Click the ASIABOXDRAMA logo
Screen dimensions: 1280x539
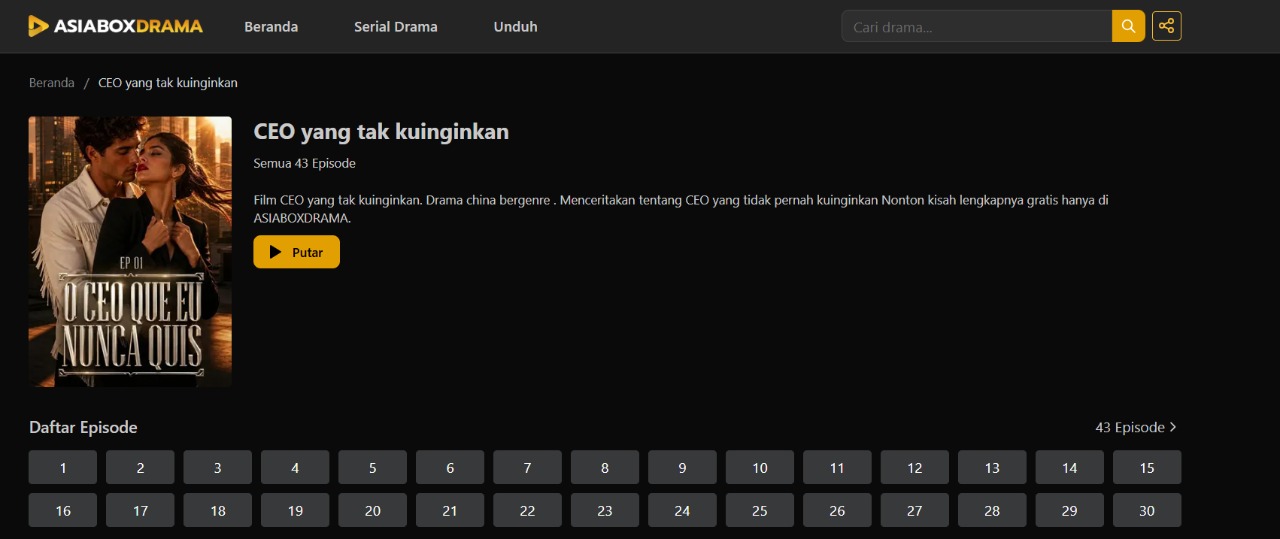tap(115, 26)
